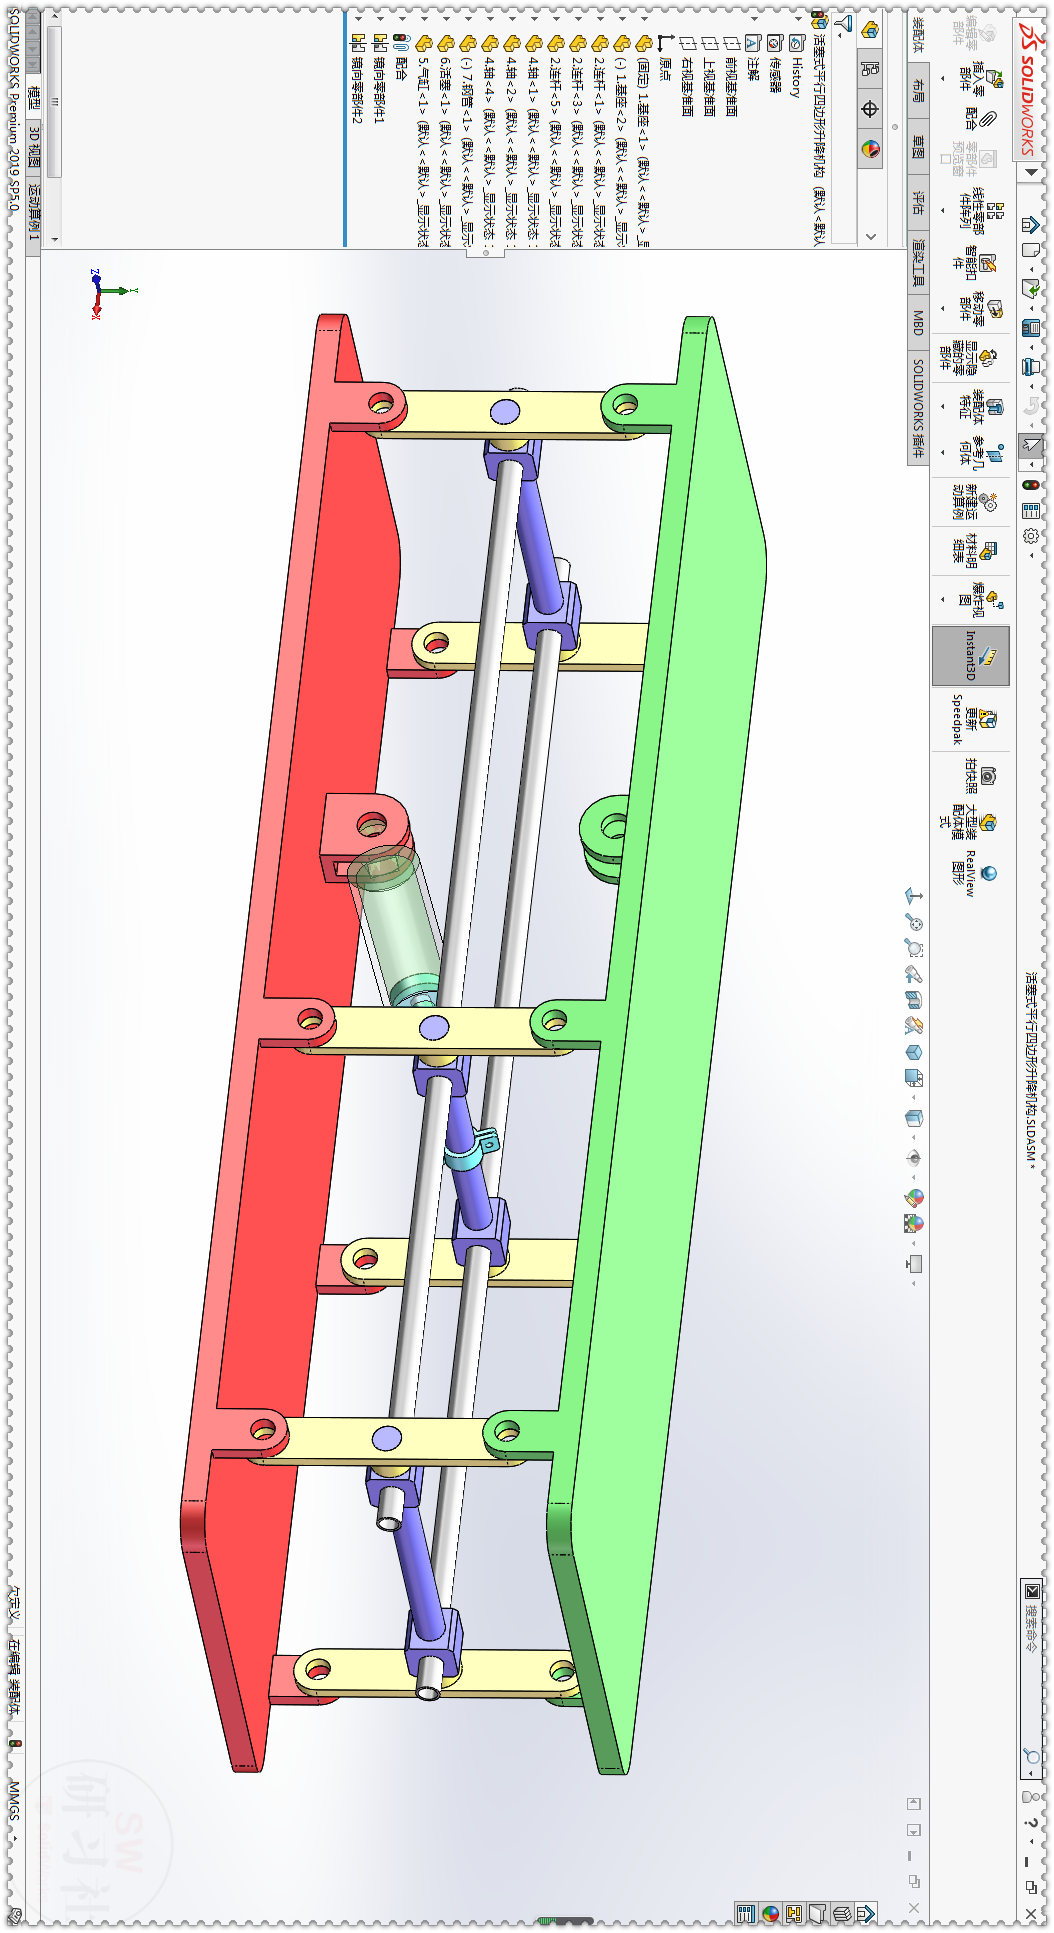Screen dimensions: 1054x1933
Task: Expand the New document dropdown arrow
Action: pos(1031,268)
